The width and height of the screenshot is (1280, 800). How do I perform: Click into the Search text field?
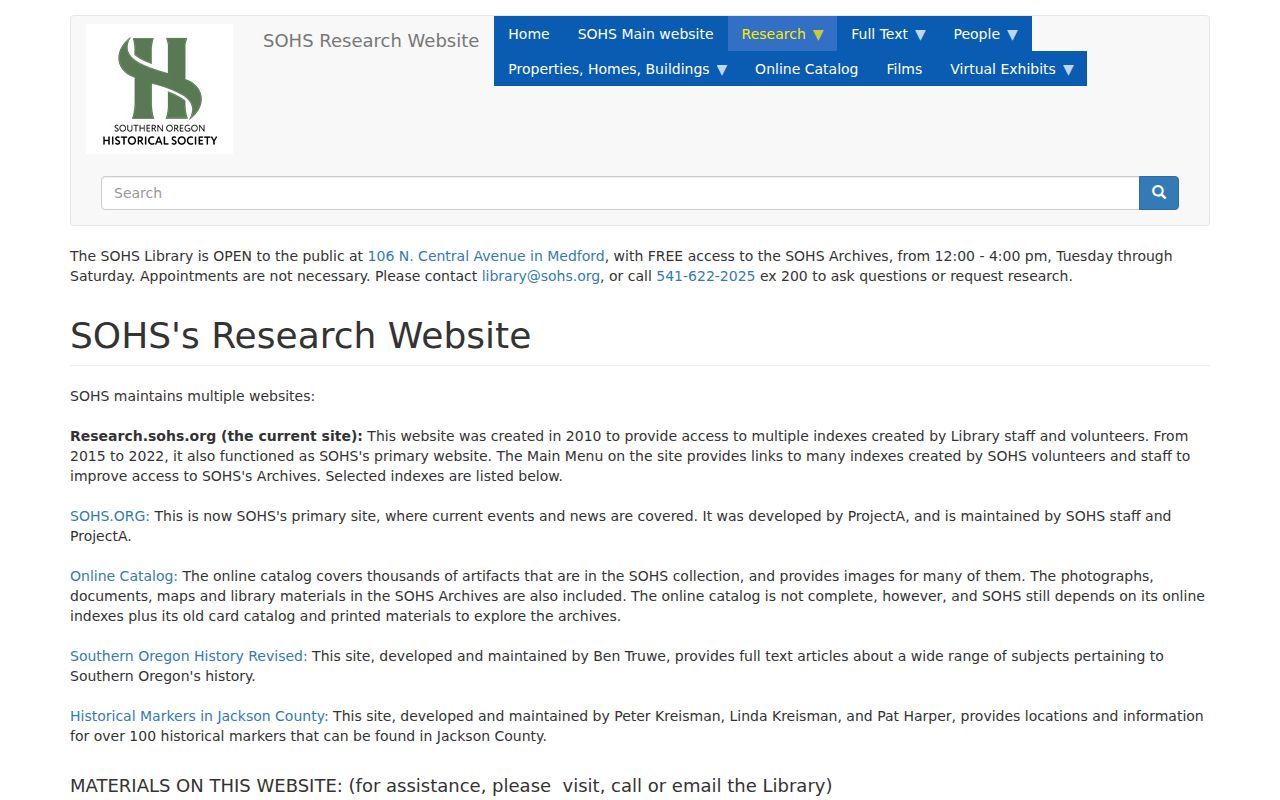pyautogui.click(x=620, y=193)
